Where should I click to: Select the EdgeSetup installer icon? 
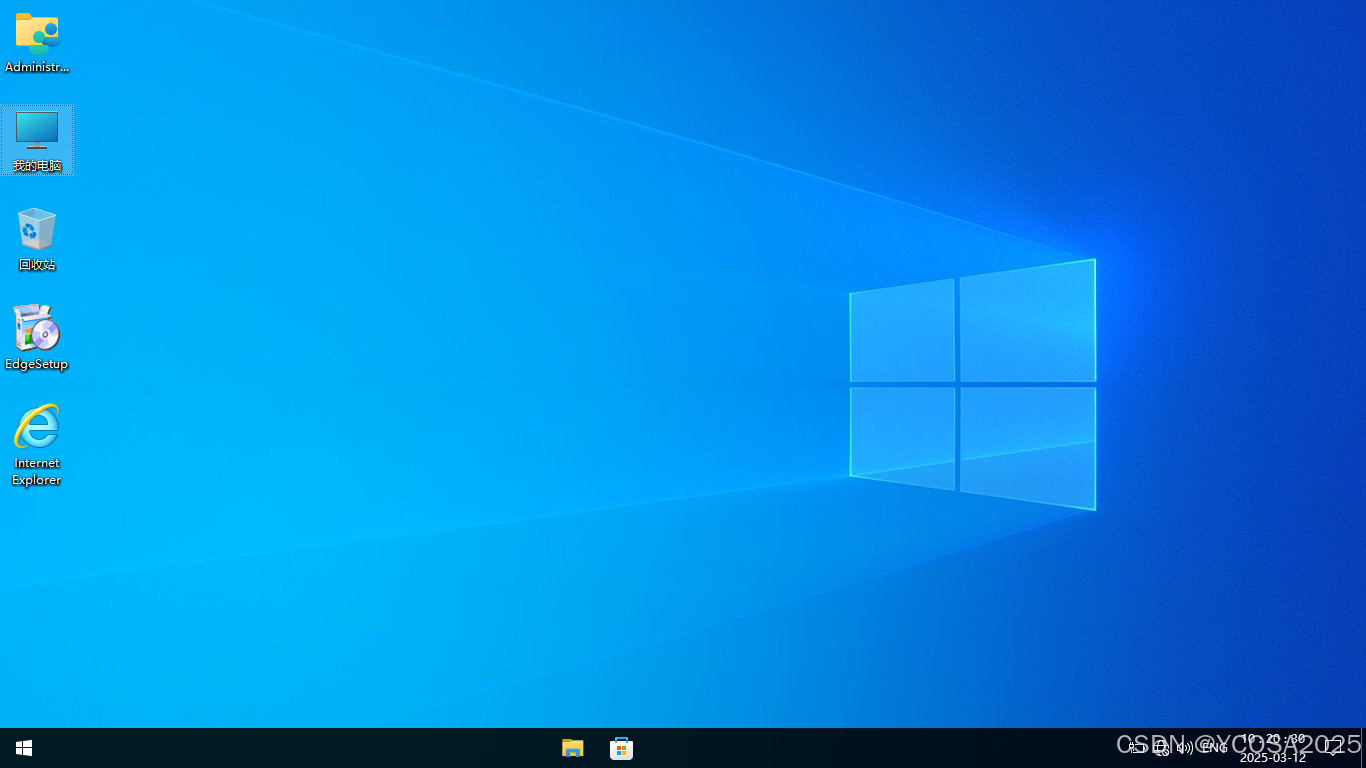(37, 338)
